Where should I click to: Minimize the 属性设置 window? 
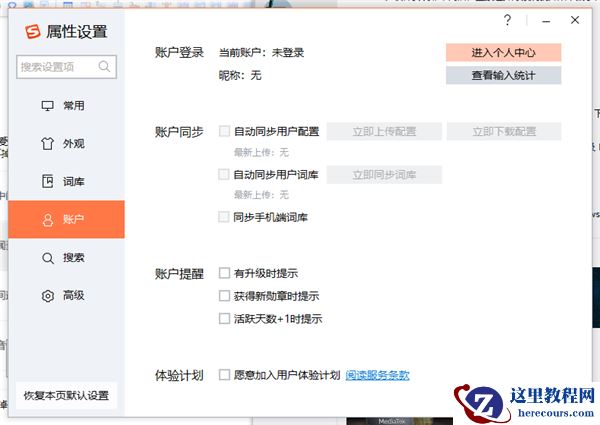pos(546,20)
